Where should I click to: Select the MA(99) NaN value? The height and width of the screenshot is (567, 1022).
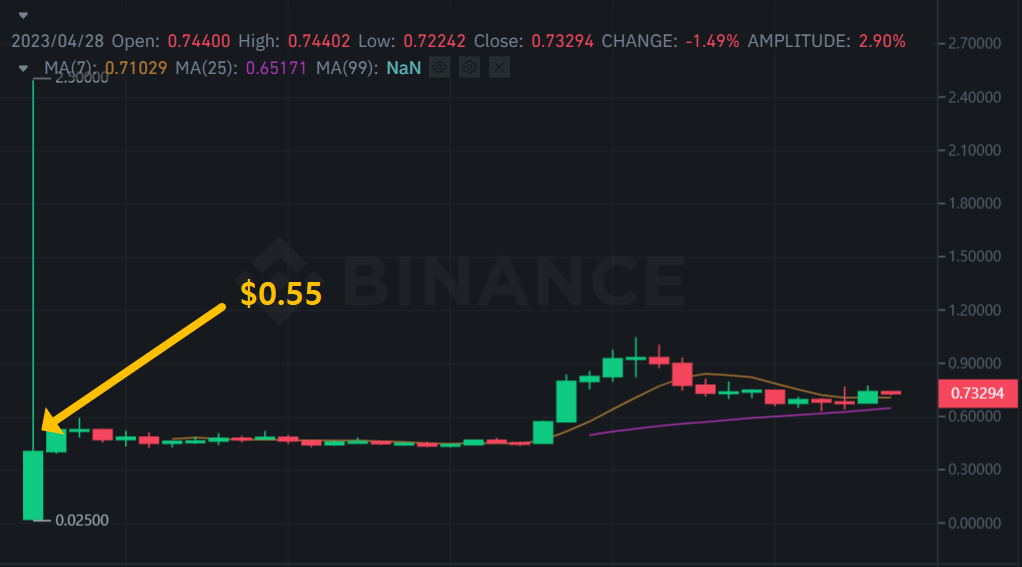[x=403, y=68]
